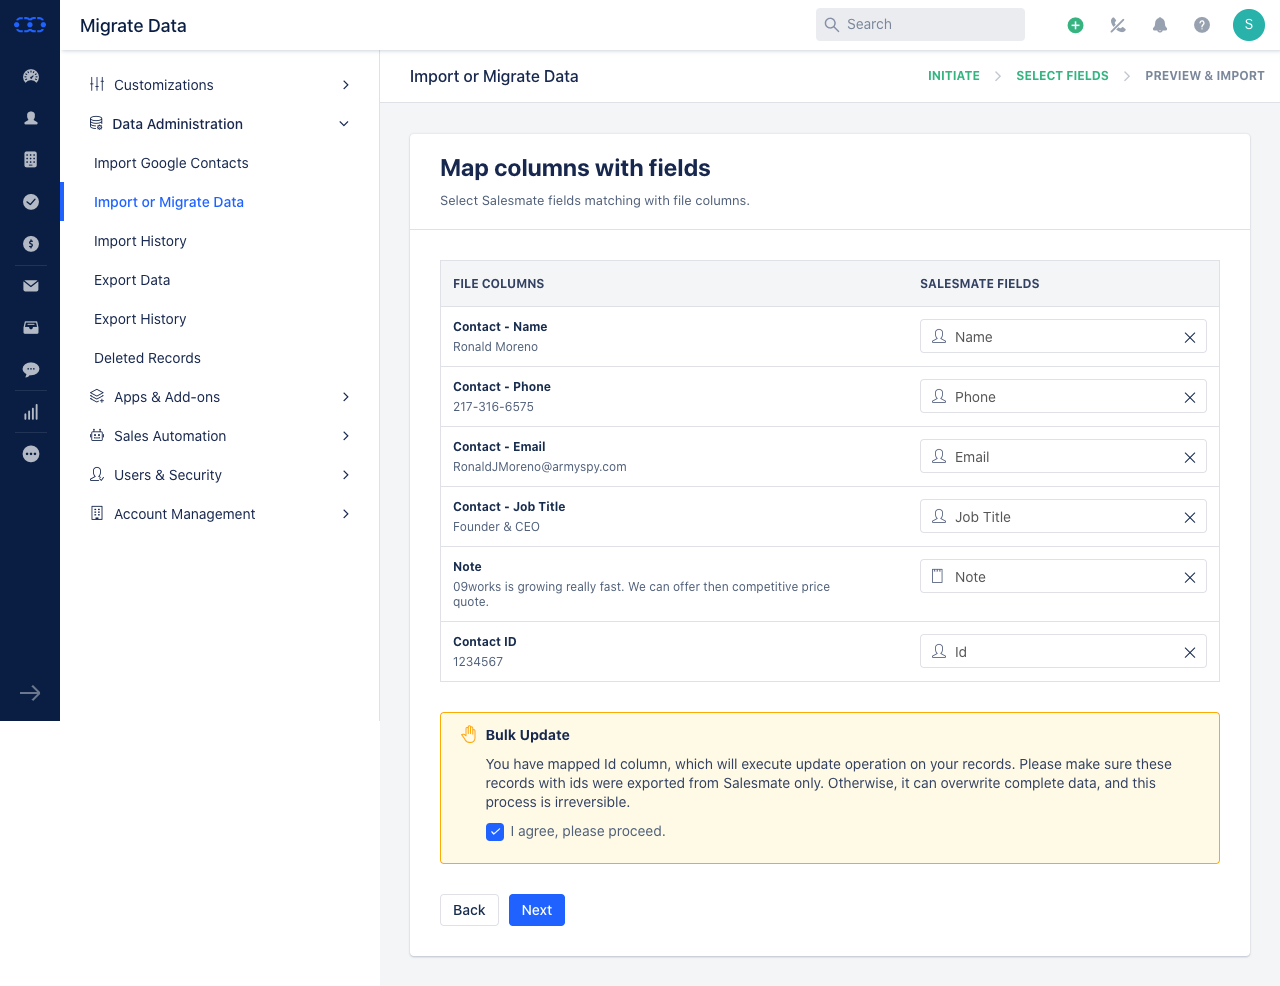The width and height of the screenshot is (1280, 986).
Task: Go to the SELECT FIELDS step
Action: coord(1062,76)
